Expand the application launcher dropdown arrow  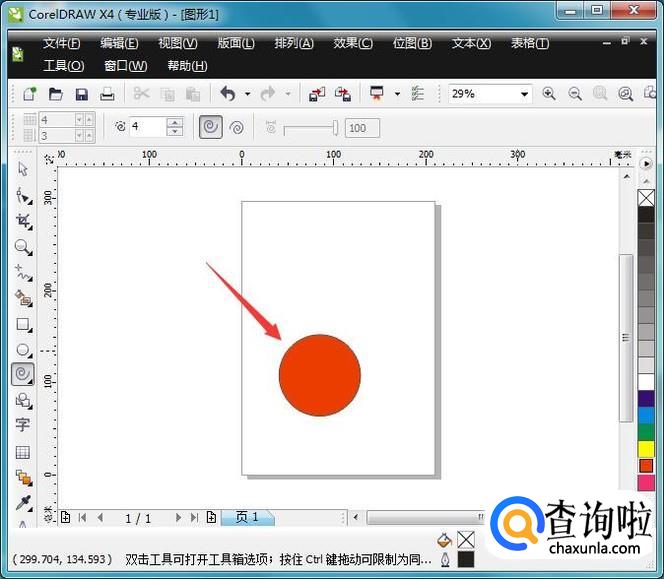click(397, 94)
